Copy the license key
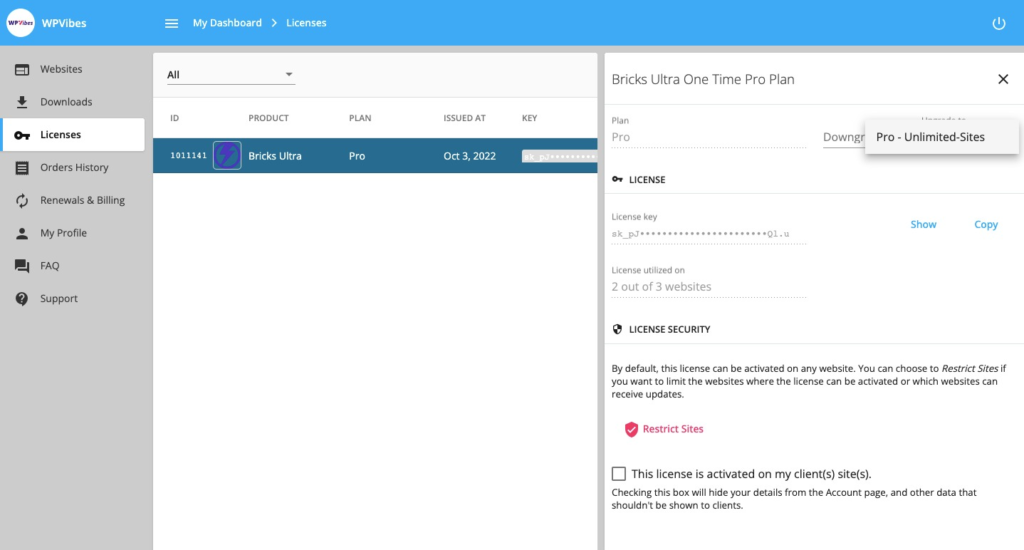Image resolution: width=1024 pixels, height=550 pixels. click(985, 224)
